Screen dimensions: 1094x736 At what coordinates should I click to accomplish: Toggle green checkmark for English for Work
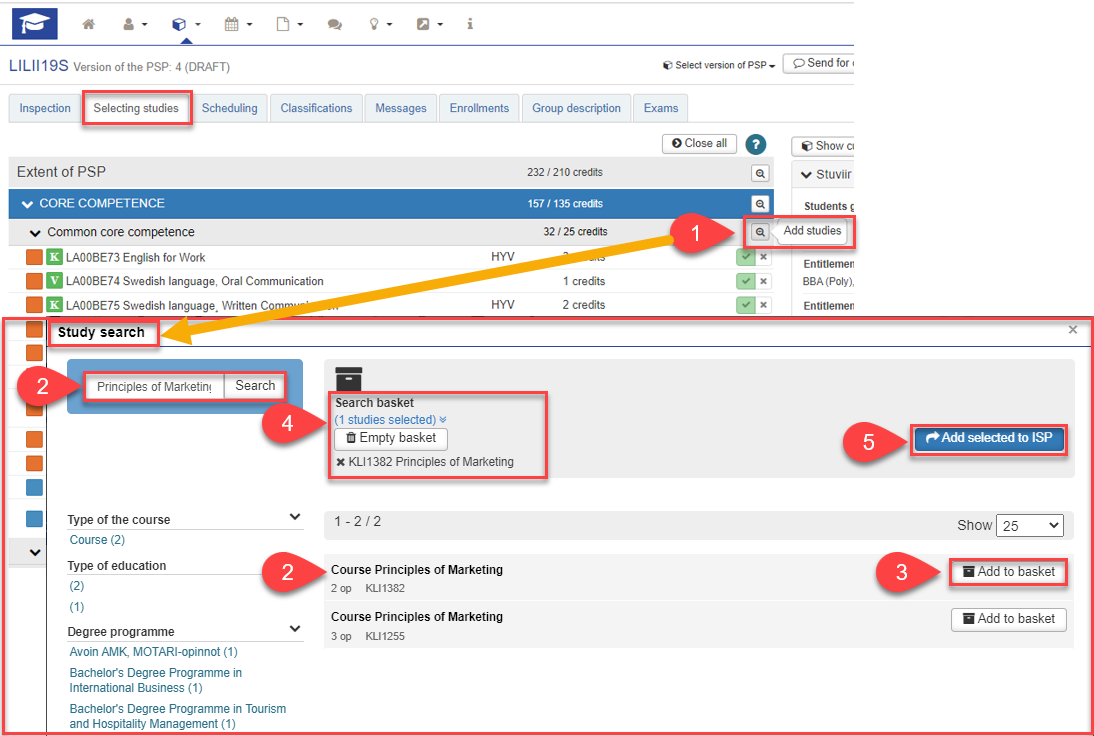[x=746, y=258]
